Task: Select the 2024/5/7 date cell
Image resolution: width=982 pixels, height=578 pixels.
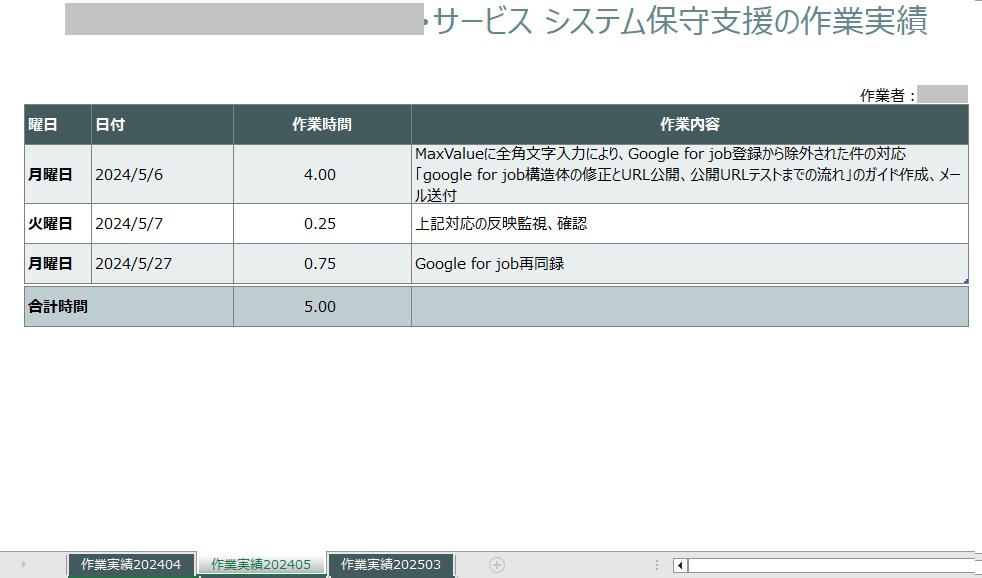Action: coord(162,224)
